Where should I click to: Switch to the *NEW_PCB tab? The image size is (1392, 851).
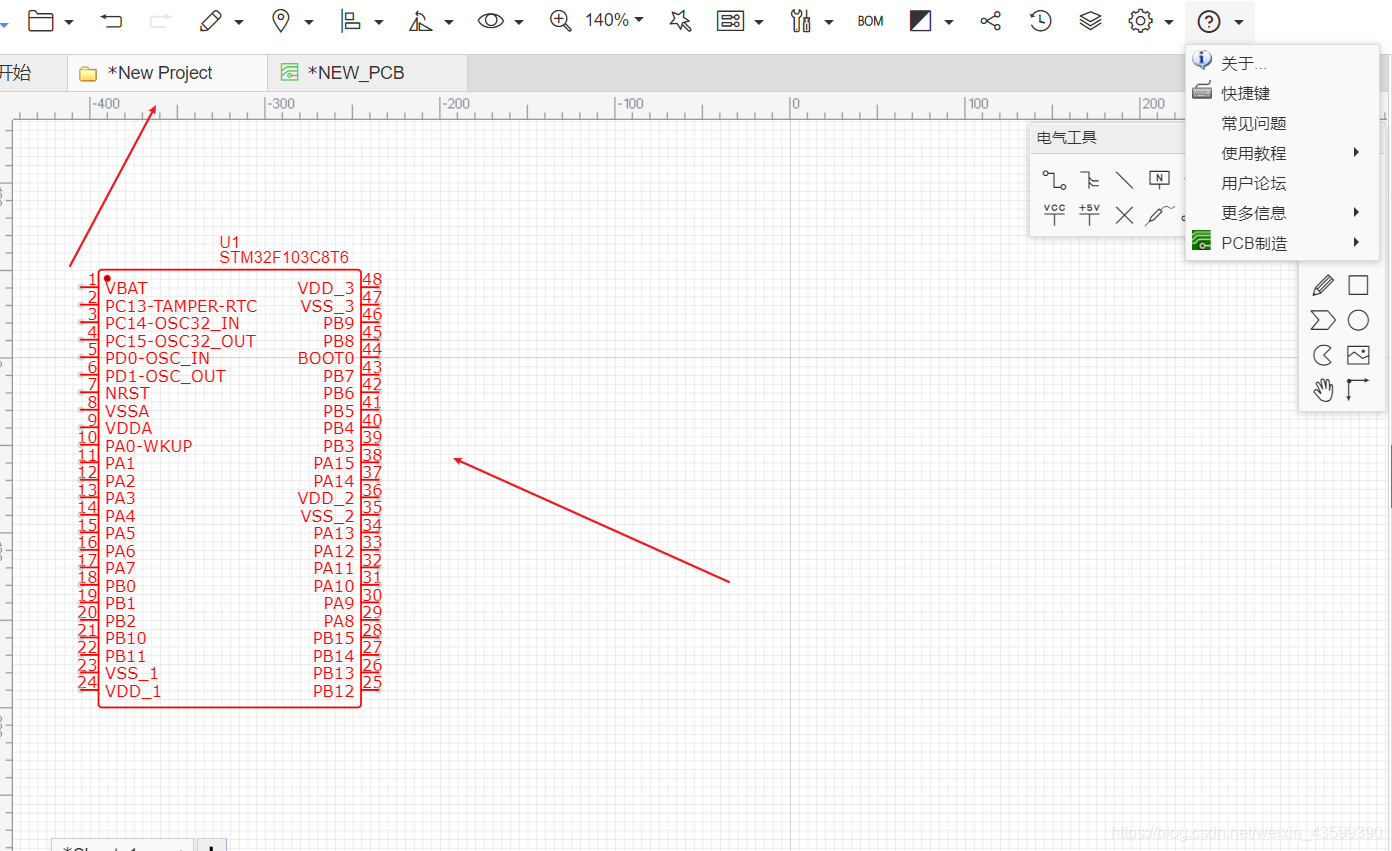(355, 73)
